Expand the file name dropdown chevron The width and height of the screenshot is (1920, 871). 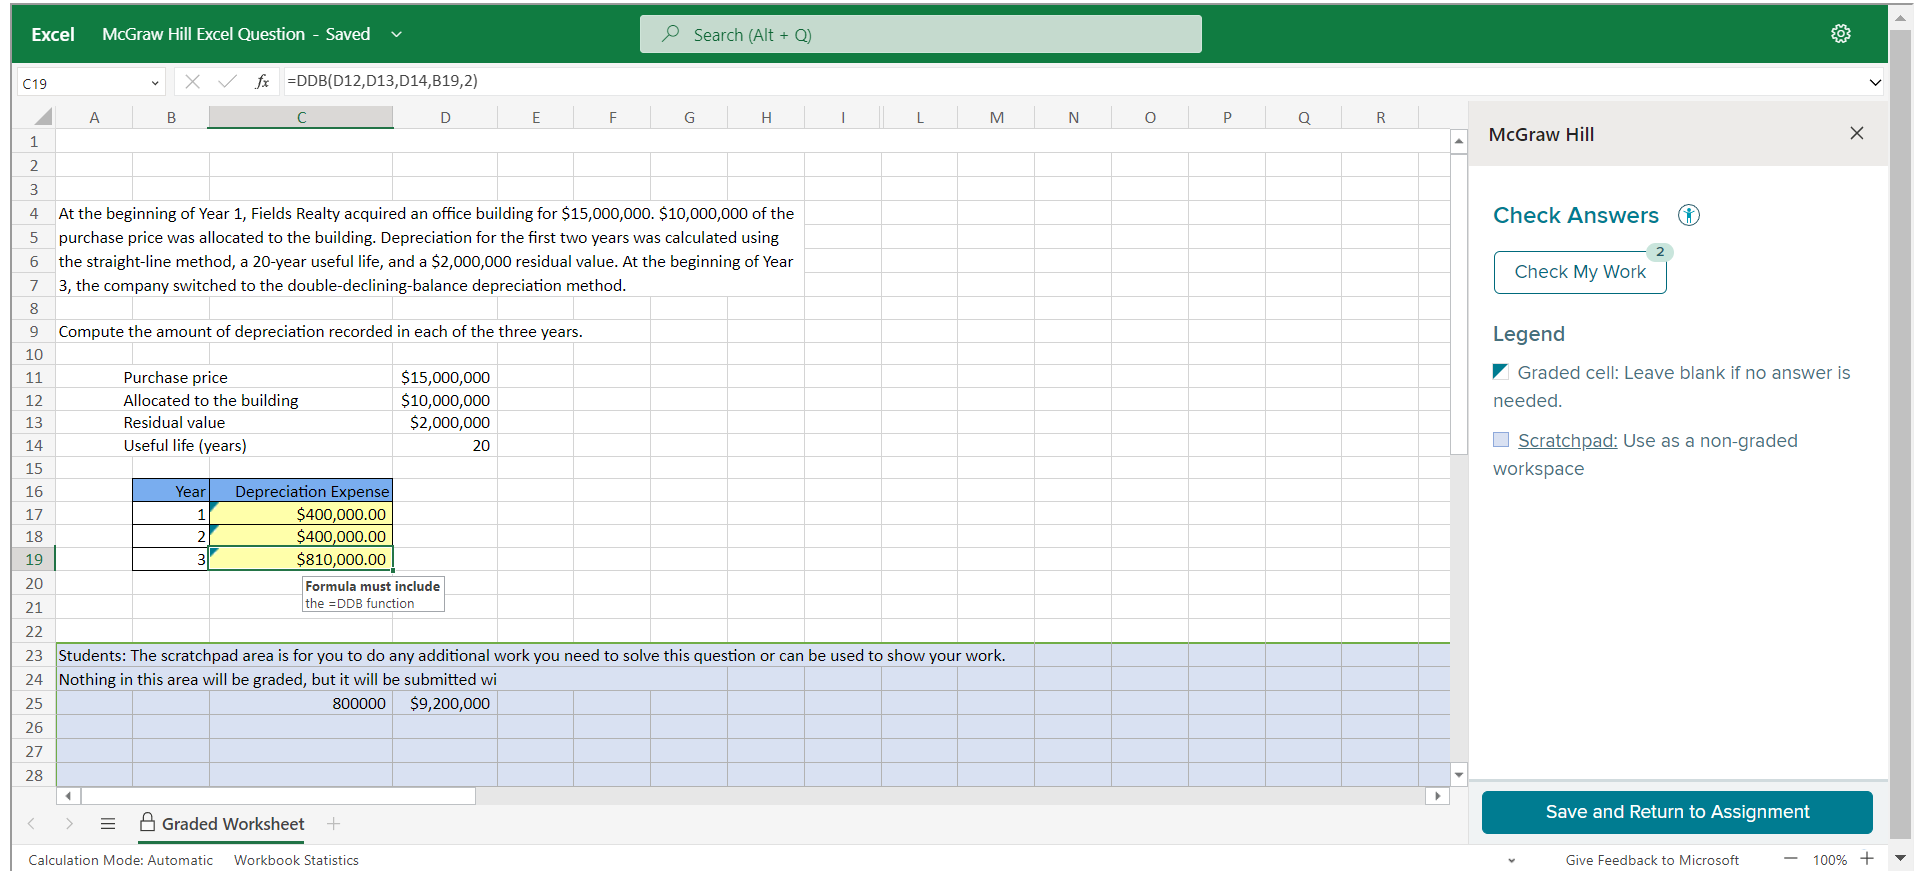[396, 34]
